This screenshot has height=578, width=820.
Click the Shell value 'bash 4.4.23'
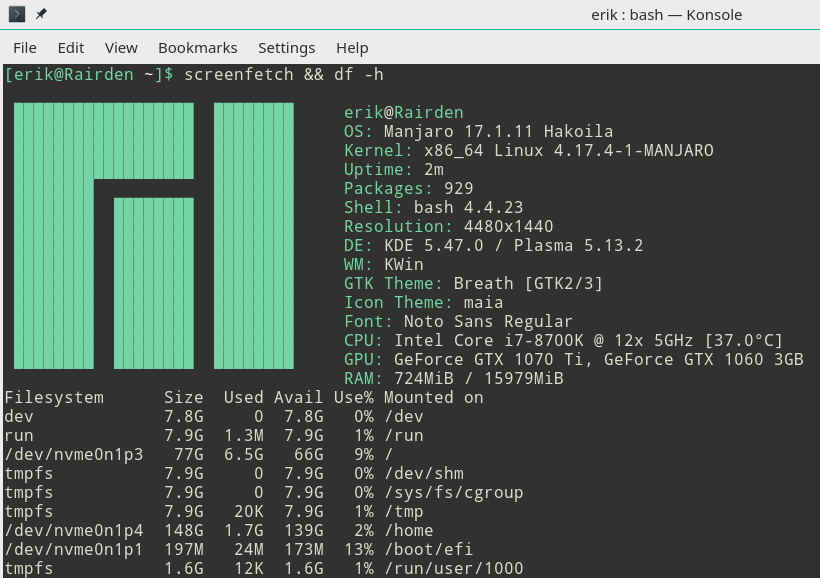[x=469, y=208]
